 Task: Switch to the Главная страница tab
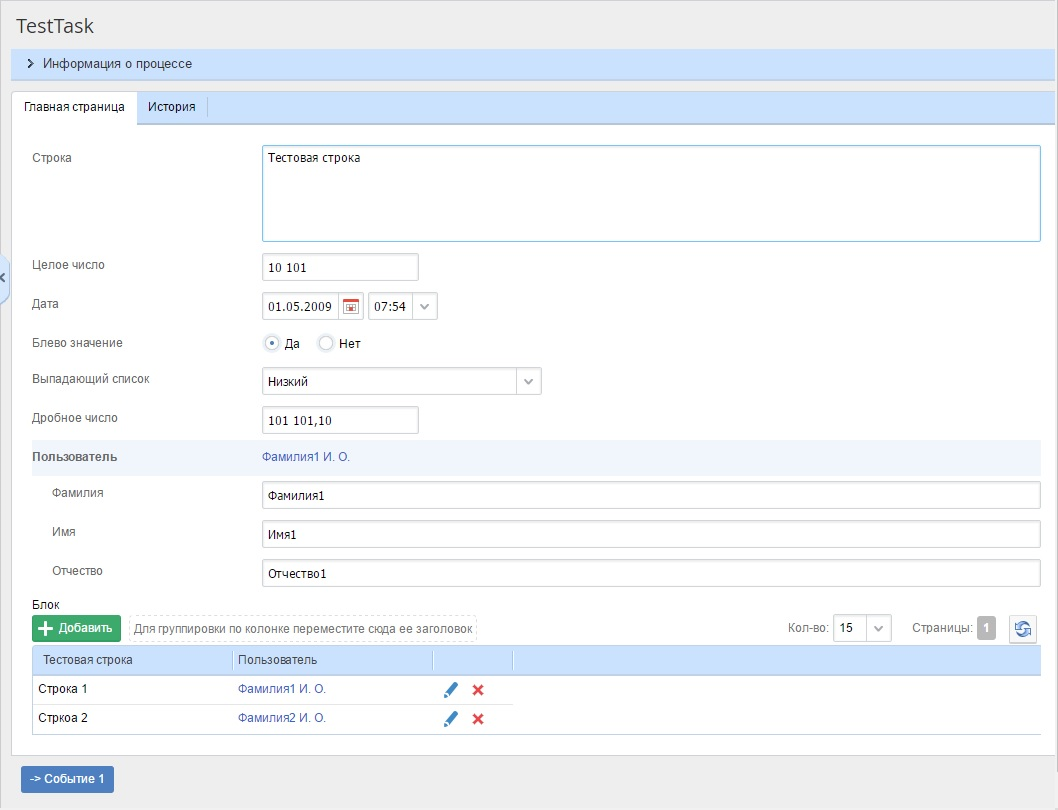(74, 107)
